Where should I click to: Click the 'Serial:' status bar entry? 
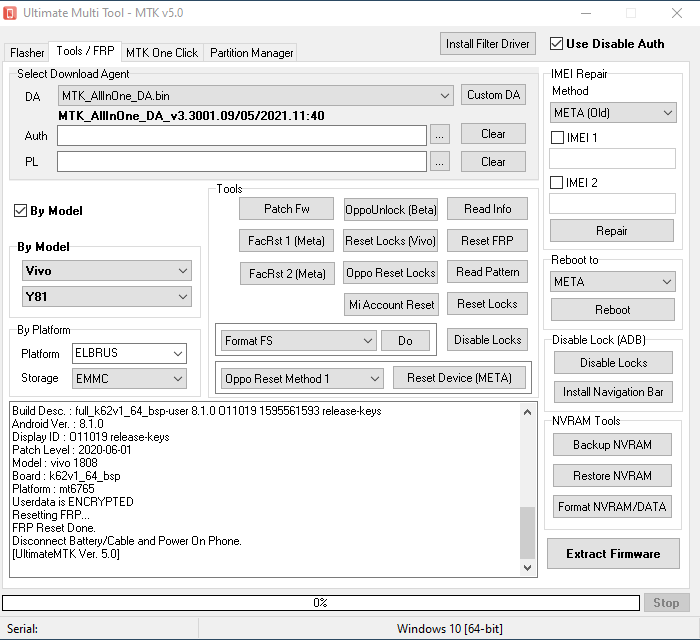click(22, 628)
